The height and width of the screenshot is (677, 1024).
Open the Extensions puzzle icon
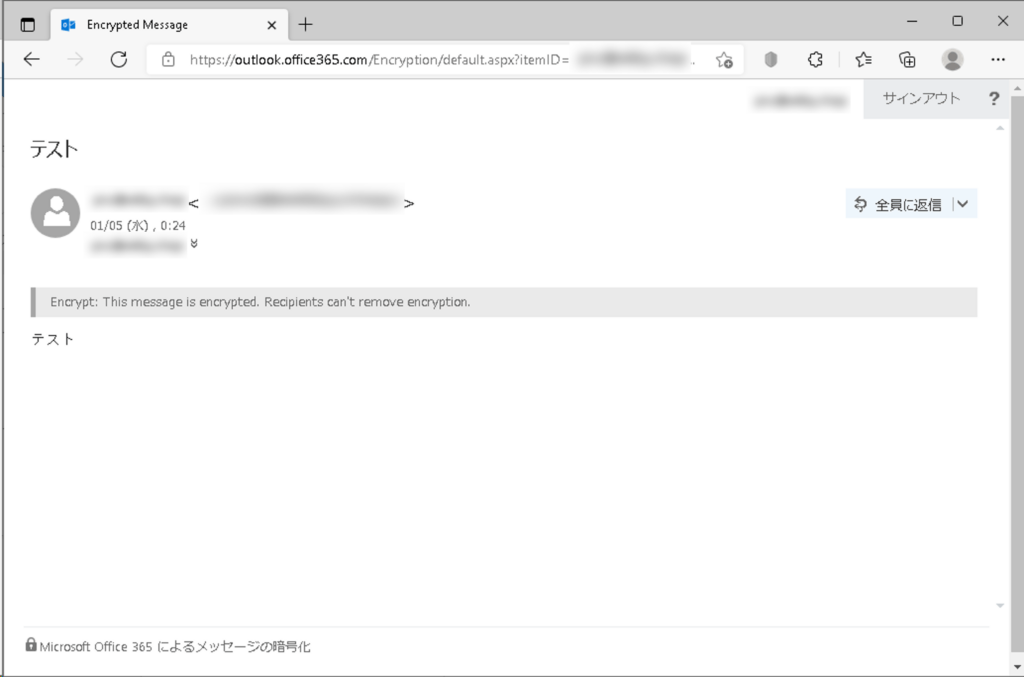[x=815, y=59]
